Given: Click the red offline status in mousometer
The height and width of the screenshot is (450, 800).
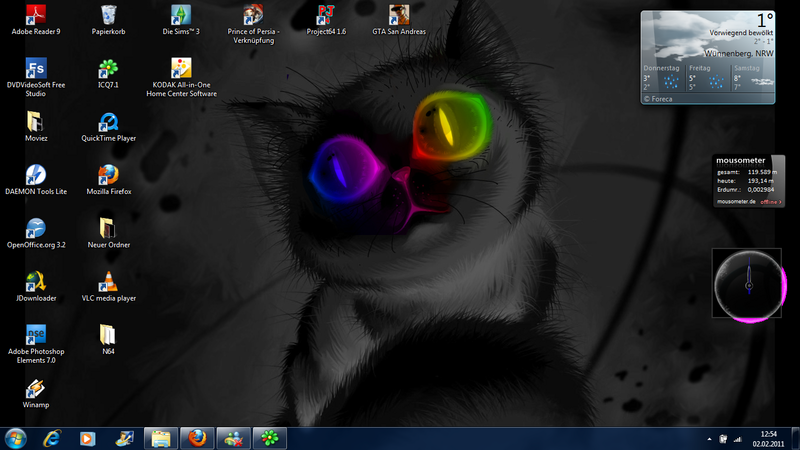Looking at the screenshot, I should click(771, 202).
